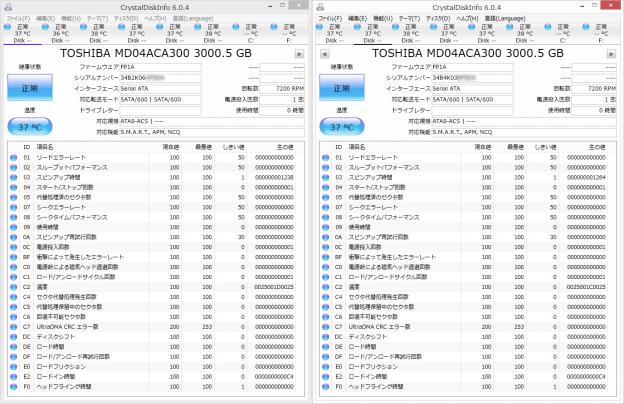Click status circle of row 05 in left window
Viewport: 624px width, 404px height.
point(14,197)
